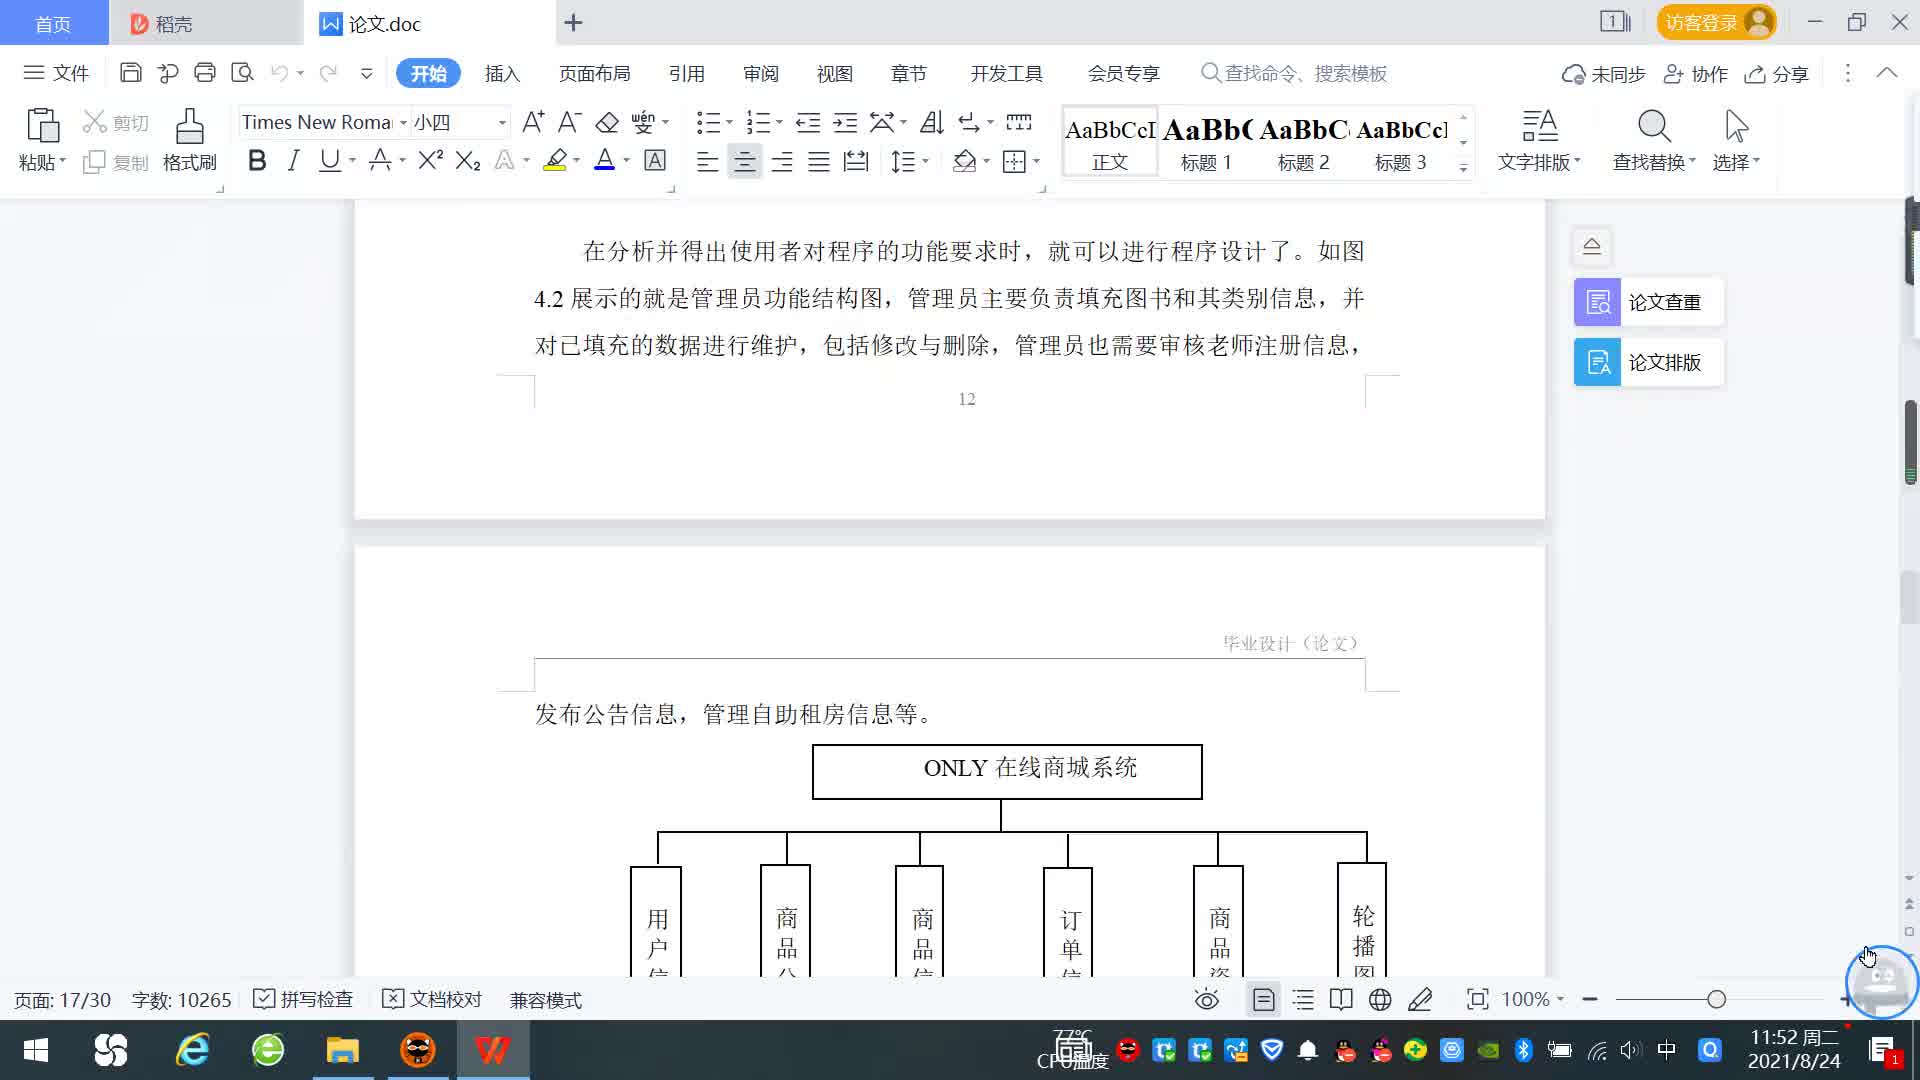Screen dimensions: 1920x1080
Task: Switch to web layout view icon
Action: tap(1380, 999)
